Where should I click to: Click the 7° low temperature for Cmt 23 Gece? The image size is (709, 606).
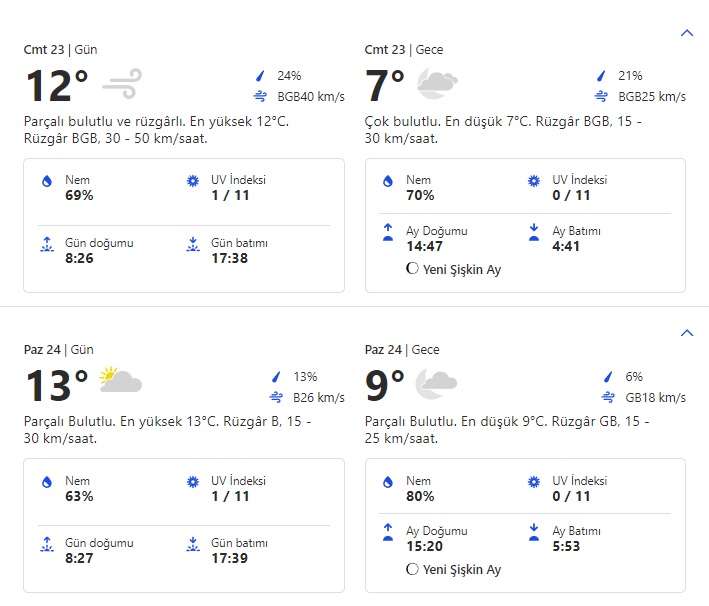[385, 86]
